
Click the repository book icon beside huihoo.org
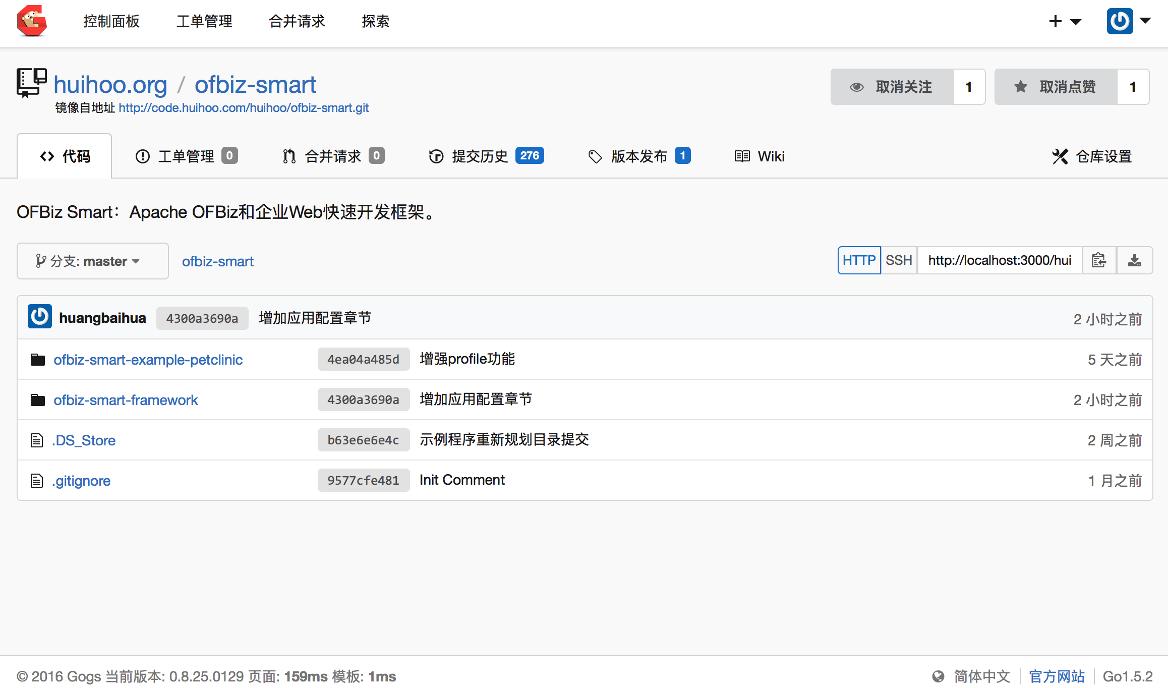tap(32, 83)
